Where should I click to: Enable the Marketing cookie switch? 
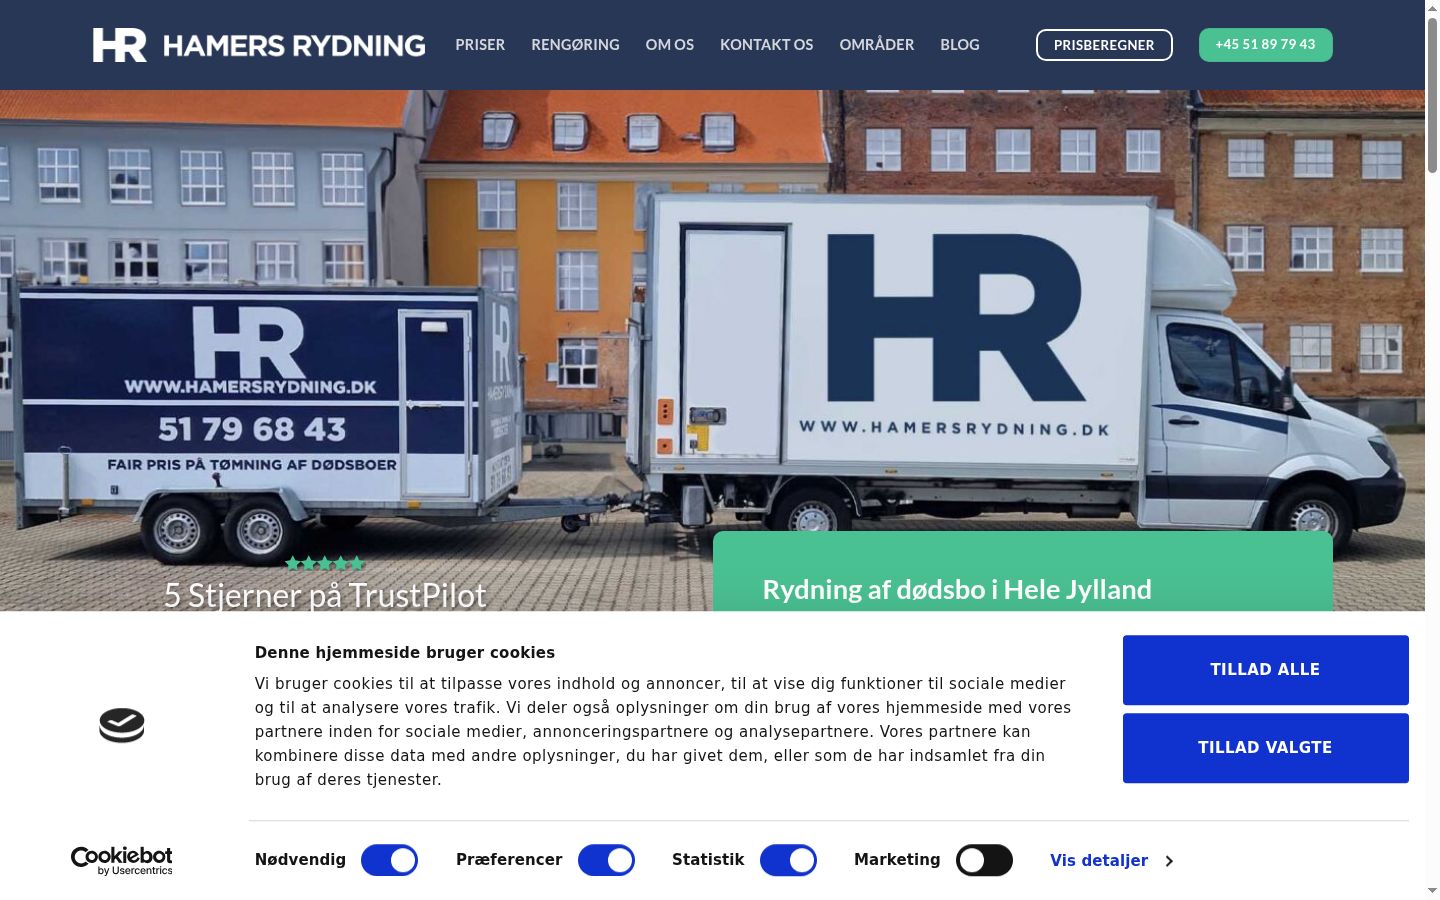(x=984, y=860)
